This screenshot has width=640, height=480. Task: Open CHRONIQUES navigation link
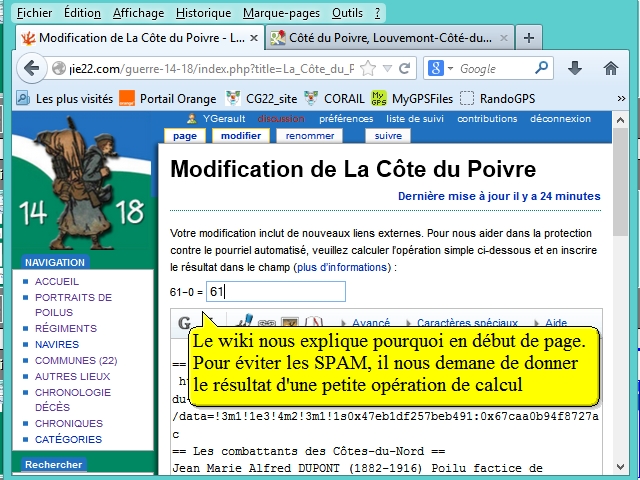click(69, 423)
